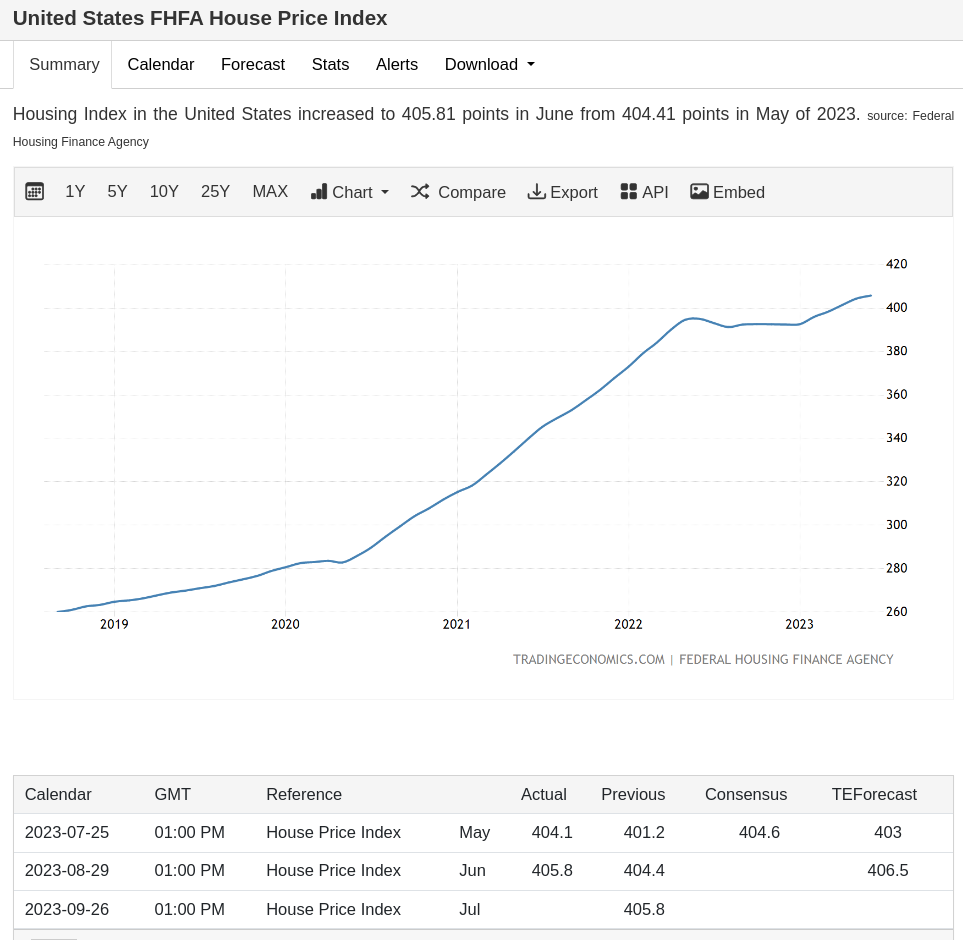Choose the 5Y time range
This screenshot has width=963, height=940.
point(117,192)
